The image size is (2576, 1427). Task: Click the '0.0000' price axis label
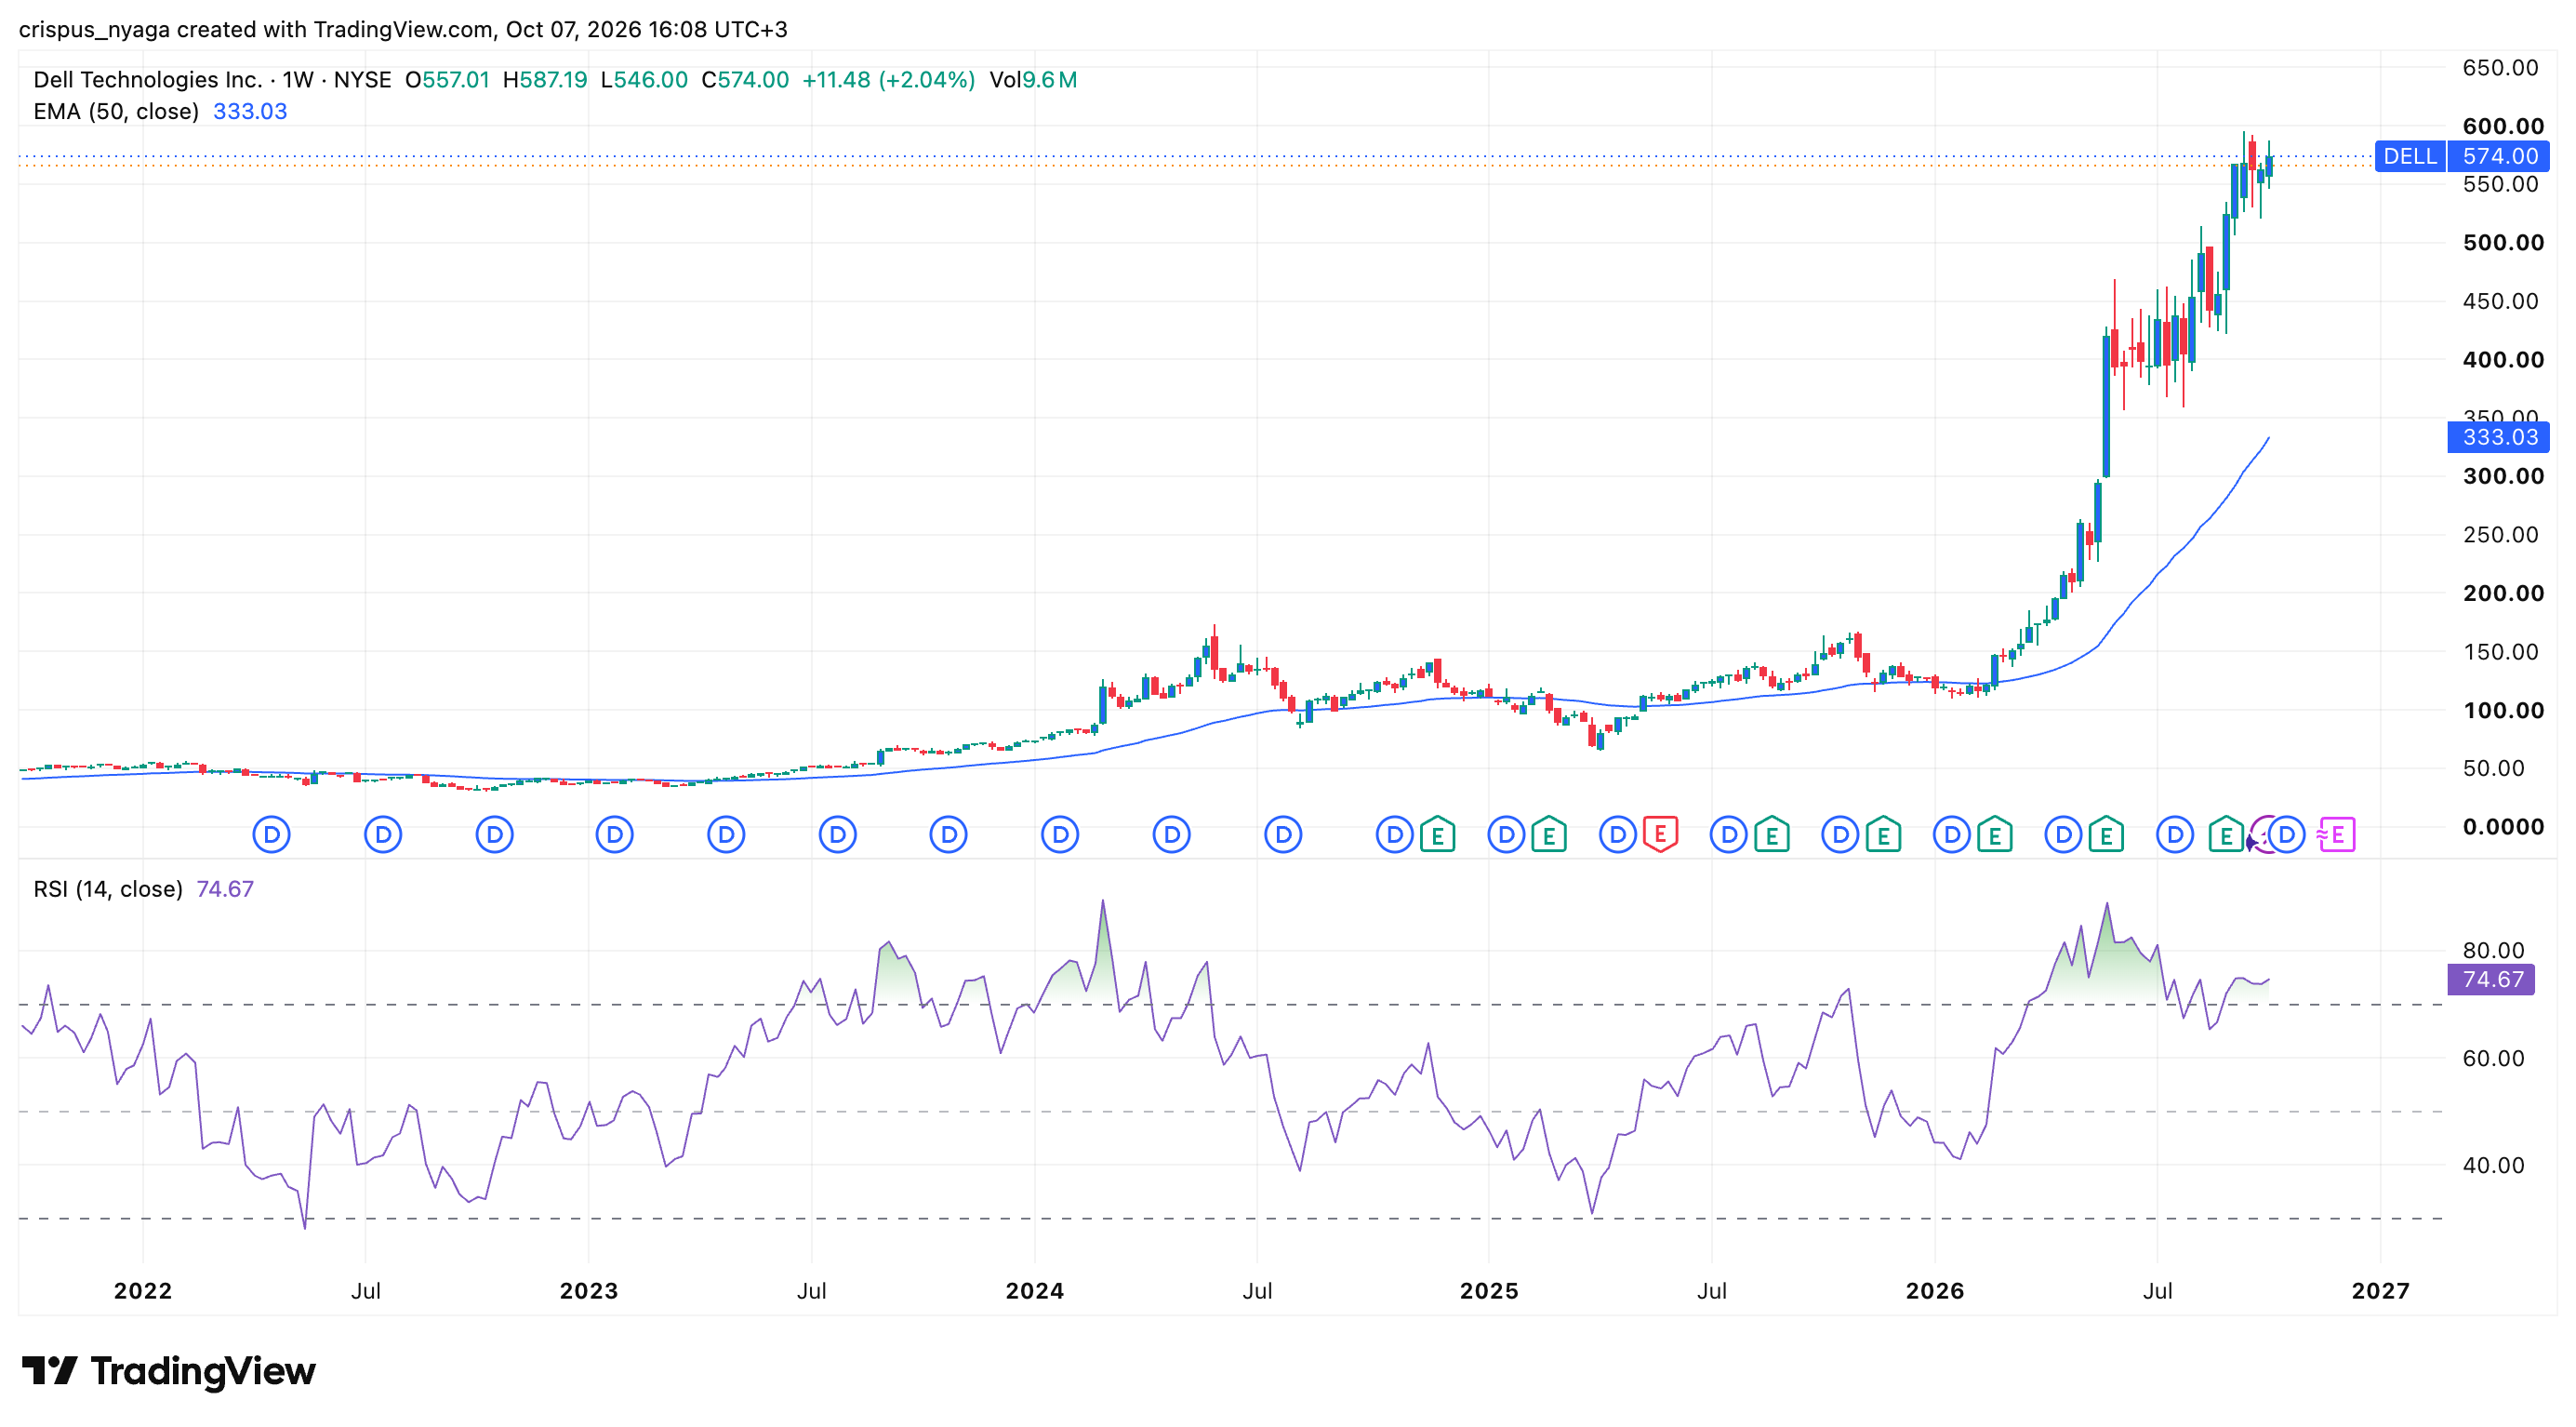[x=2503, y=827]
